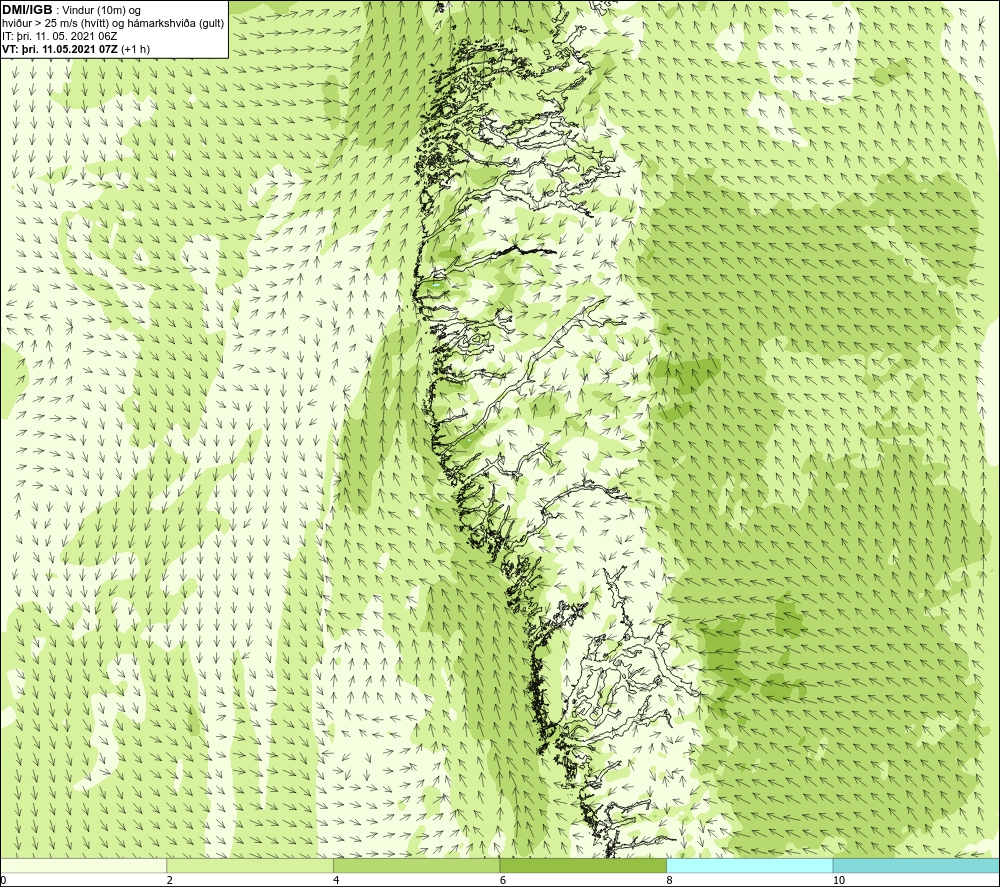Click the legend value 10
The width and height of the screenshot is (1000, 887).
click(x=839, y=881)
